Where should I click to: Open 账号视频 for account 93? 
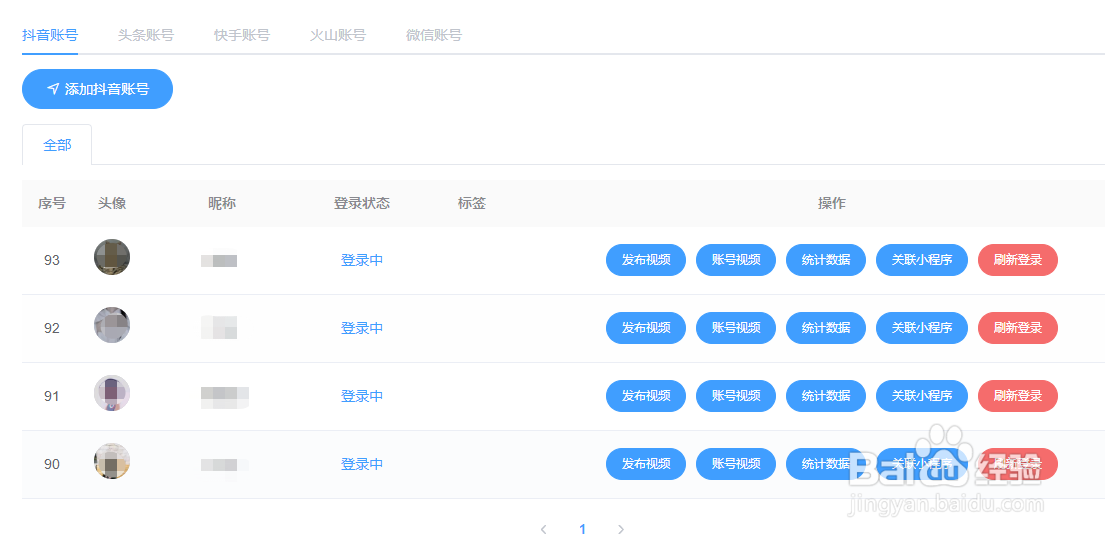(x=736, y=260)
